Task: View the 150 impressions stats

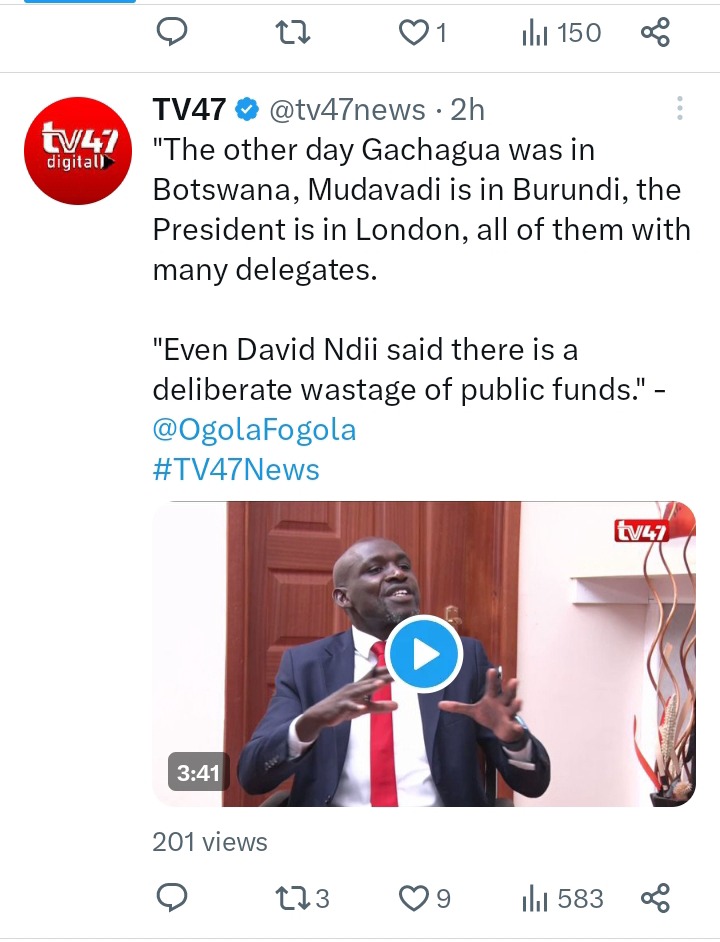Action: click(561, 32)
